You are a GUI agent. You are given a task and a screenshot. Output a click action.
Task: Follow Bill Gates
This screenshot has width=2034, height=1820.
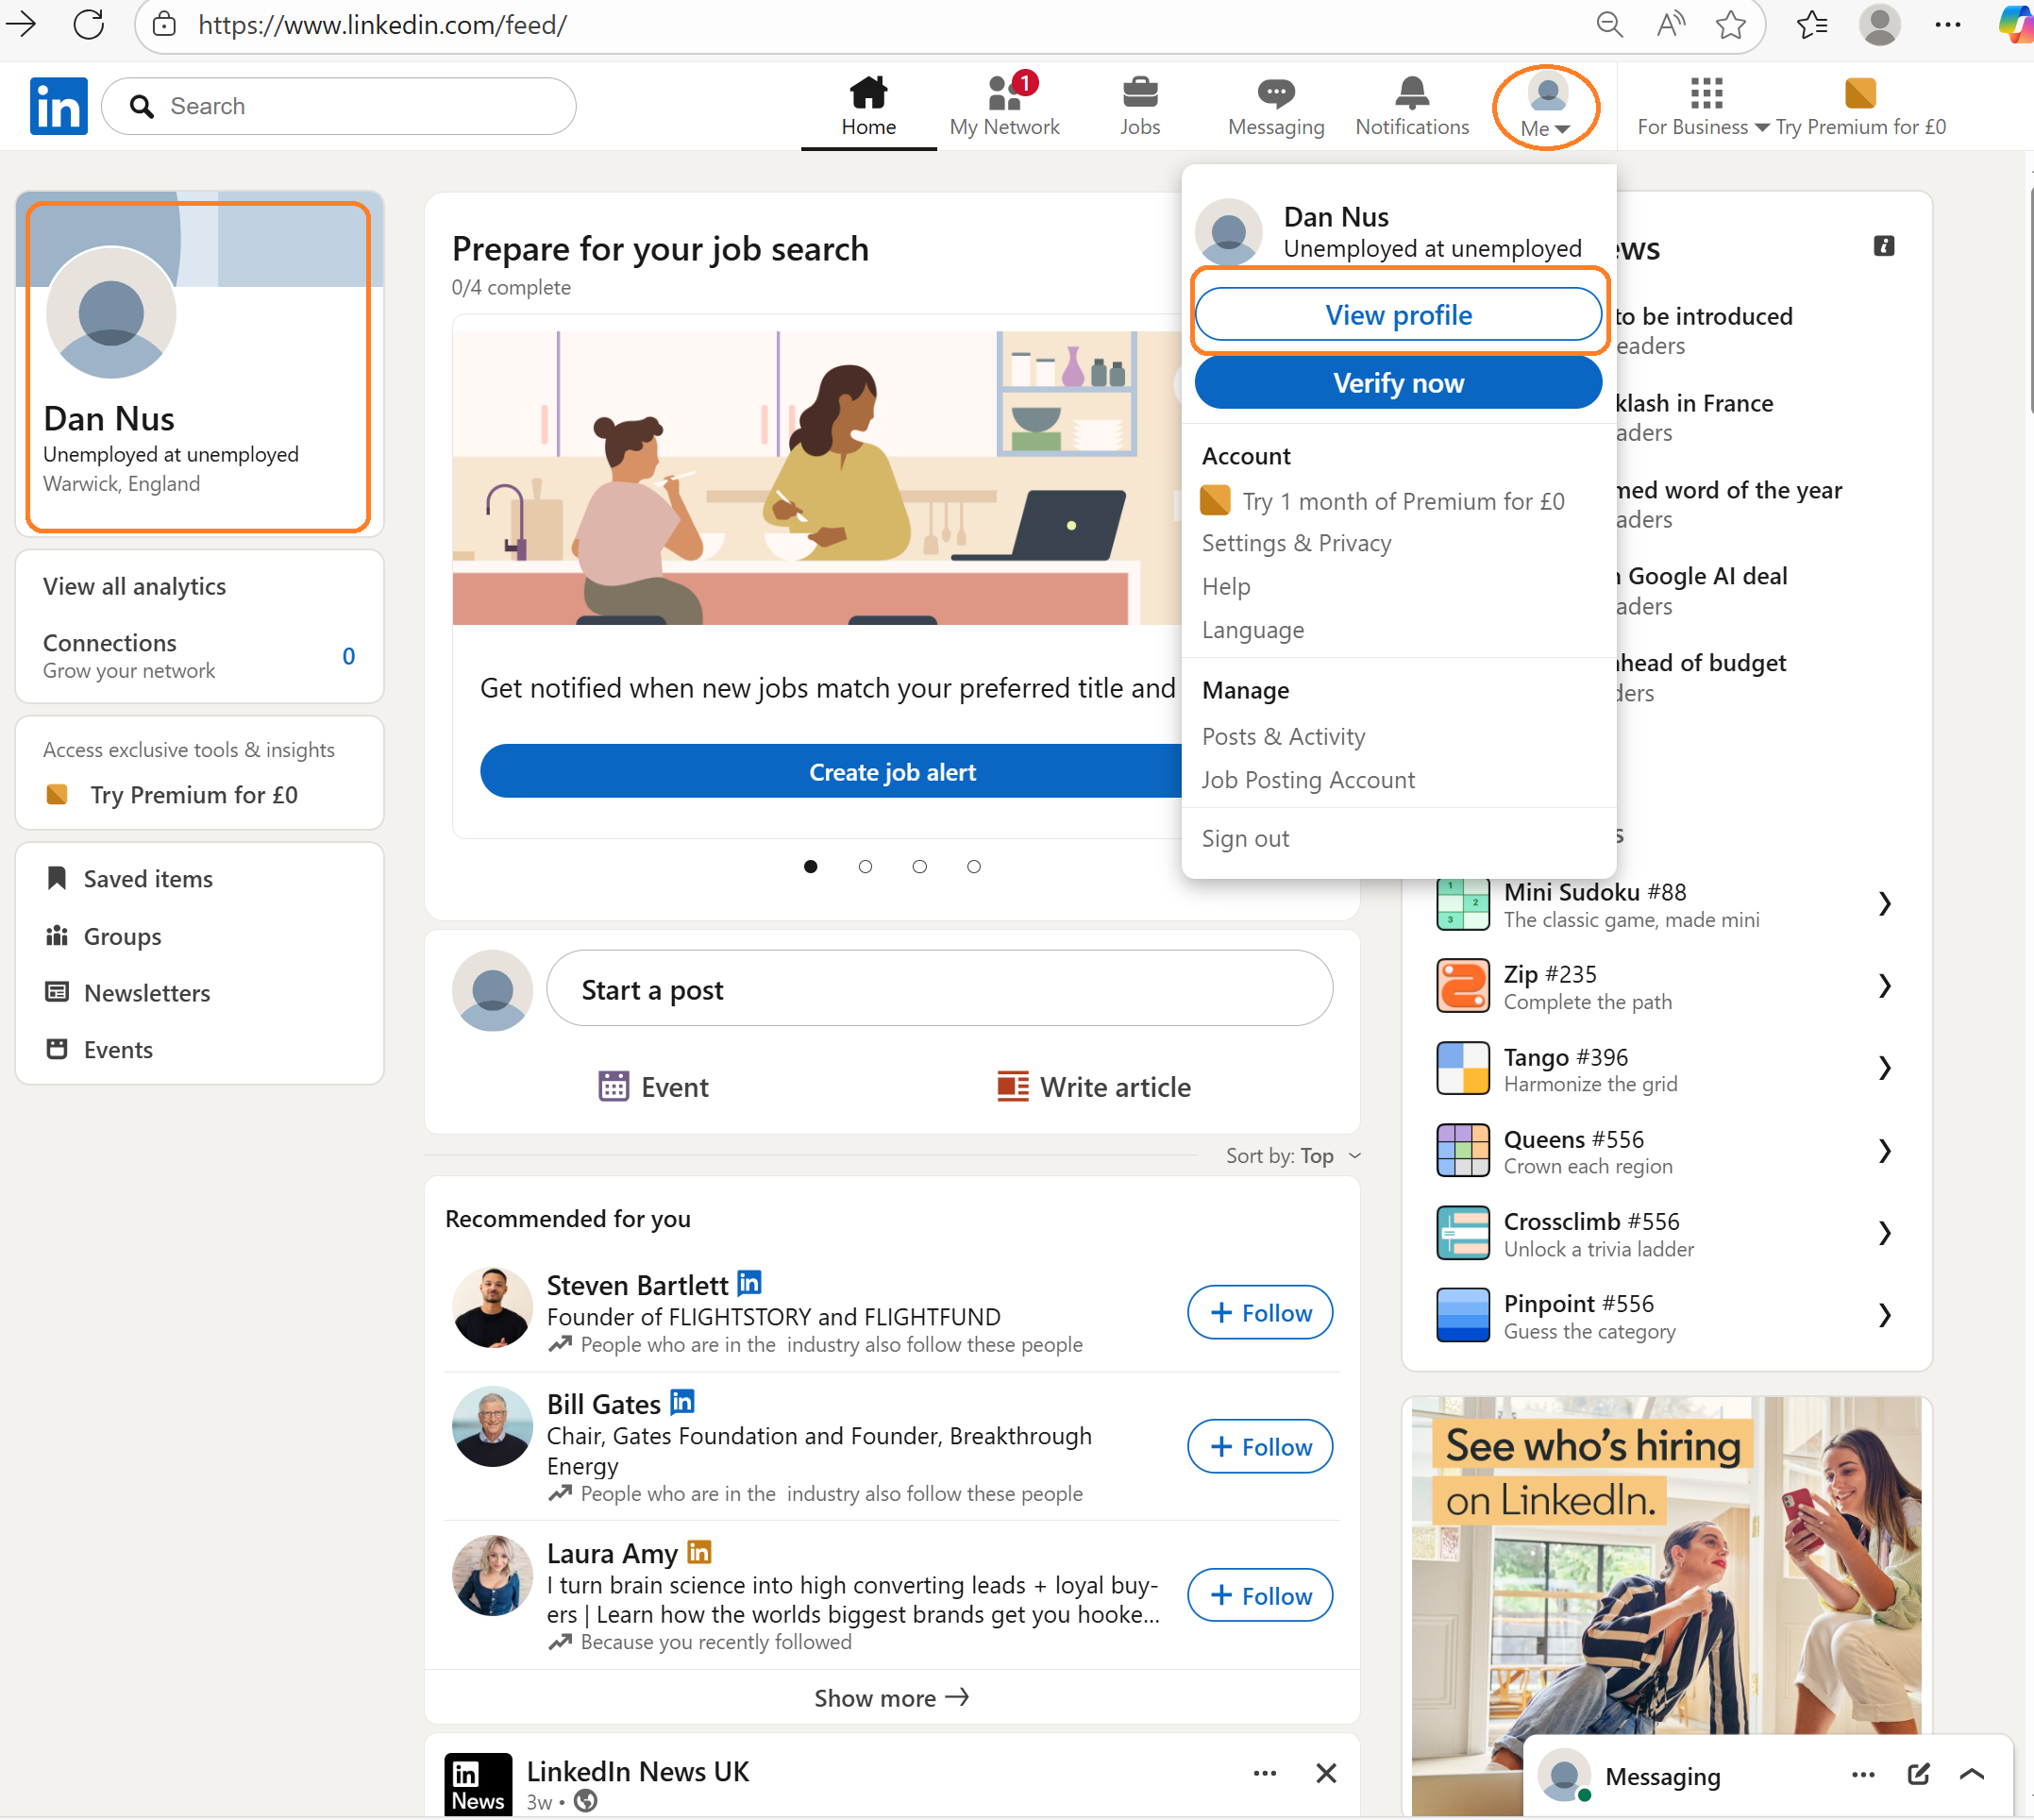point(1260,1447)
